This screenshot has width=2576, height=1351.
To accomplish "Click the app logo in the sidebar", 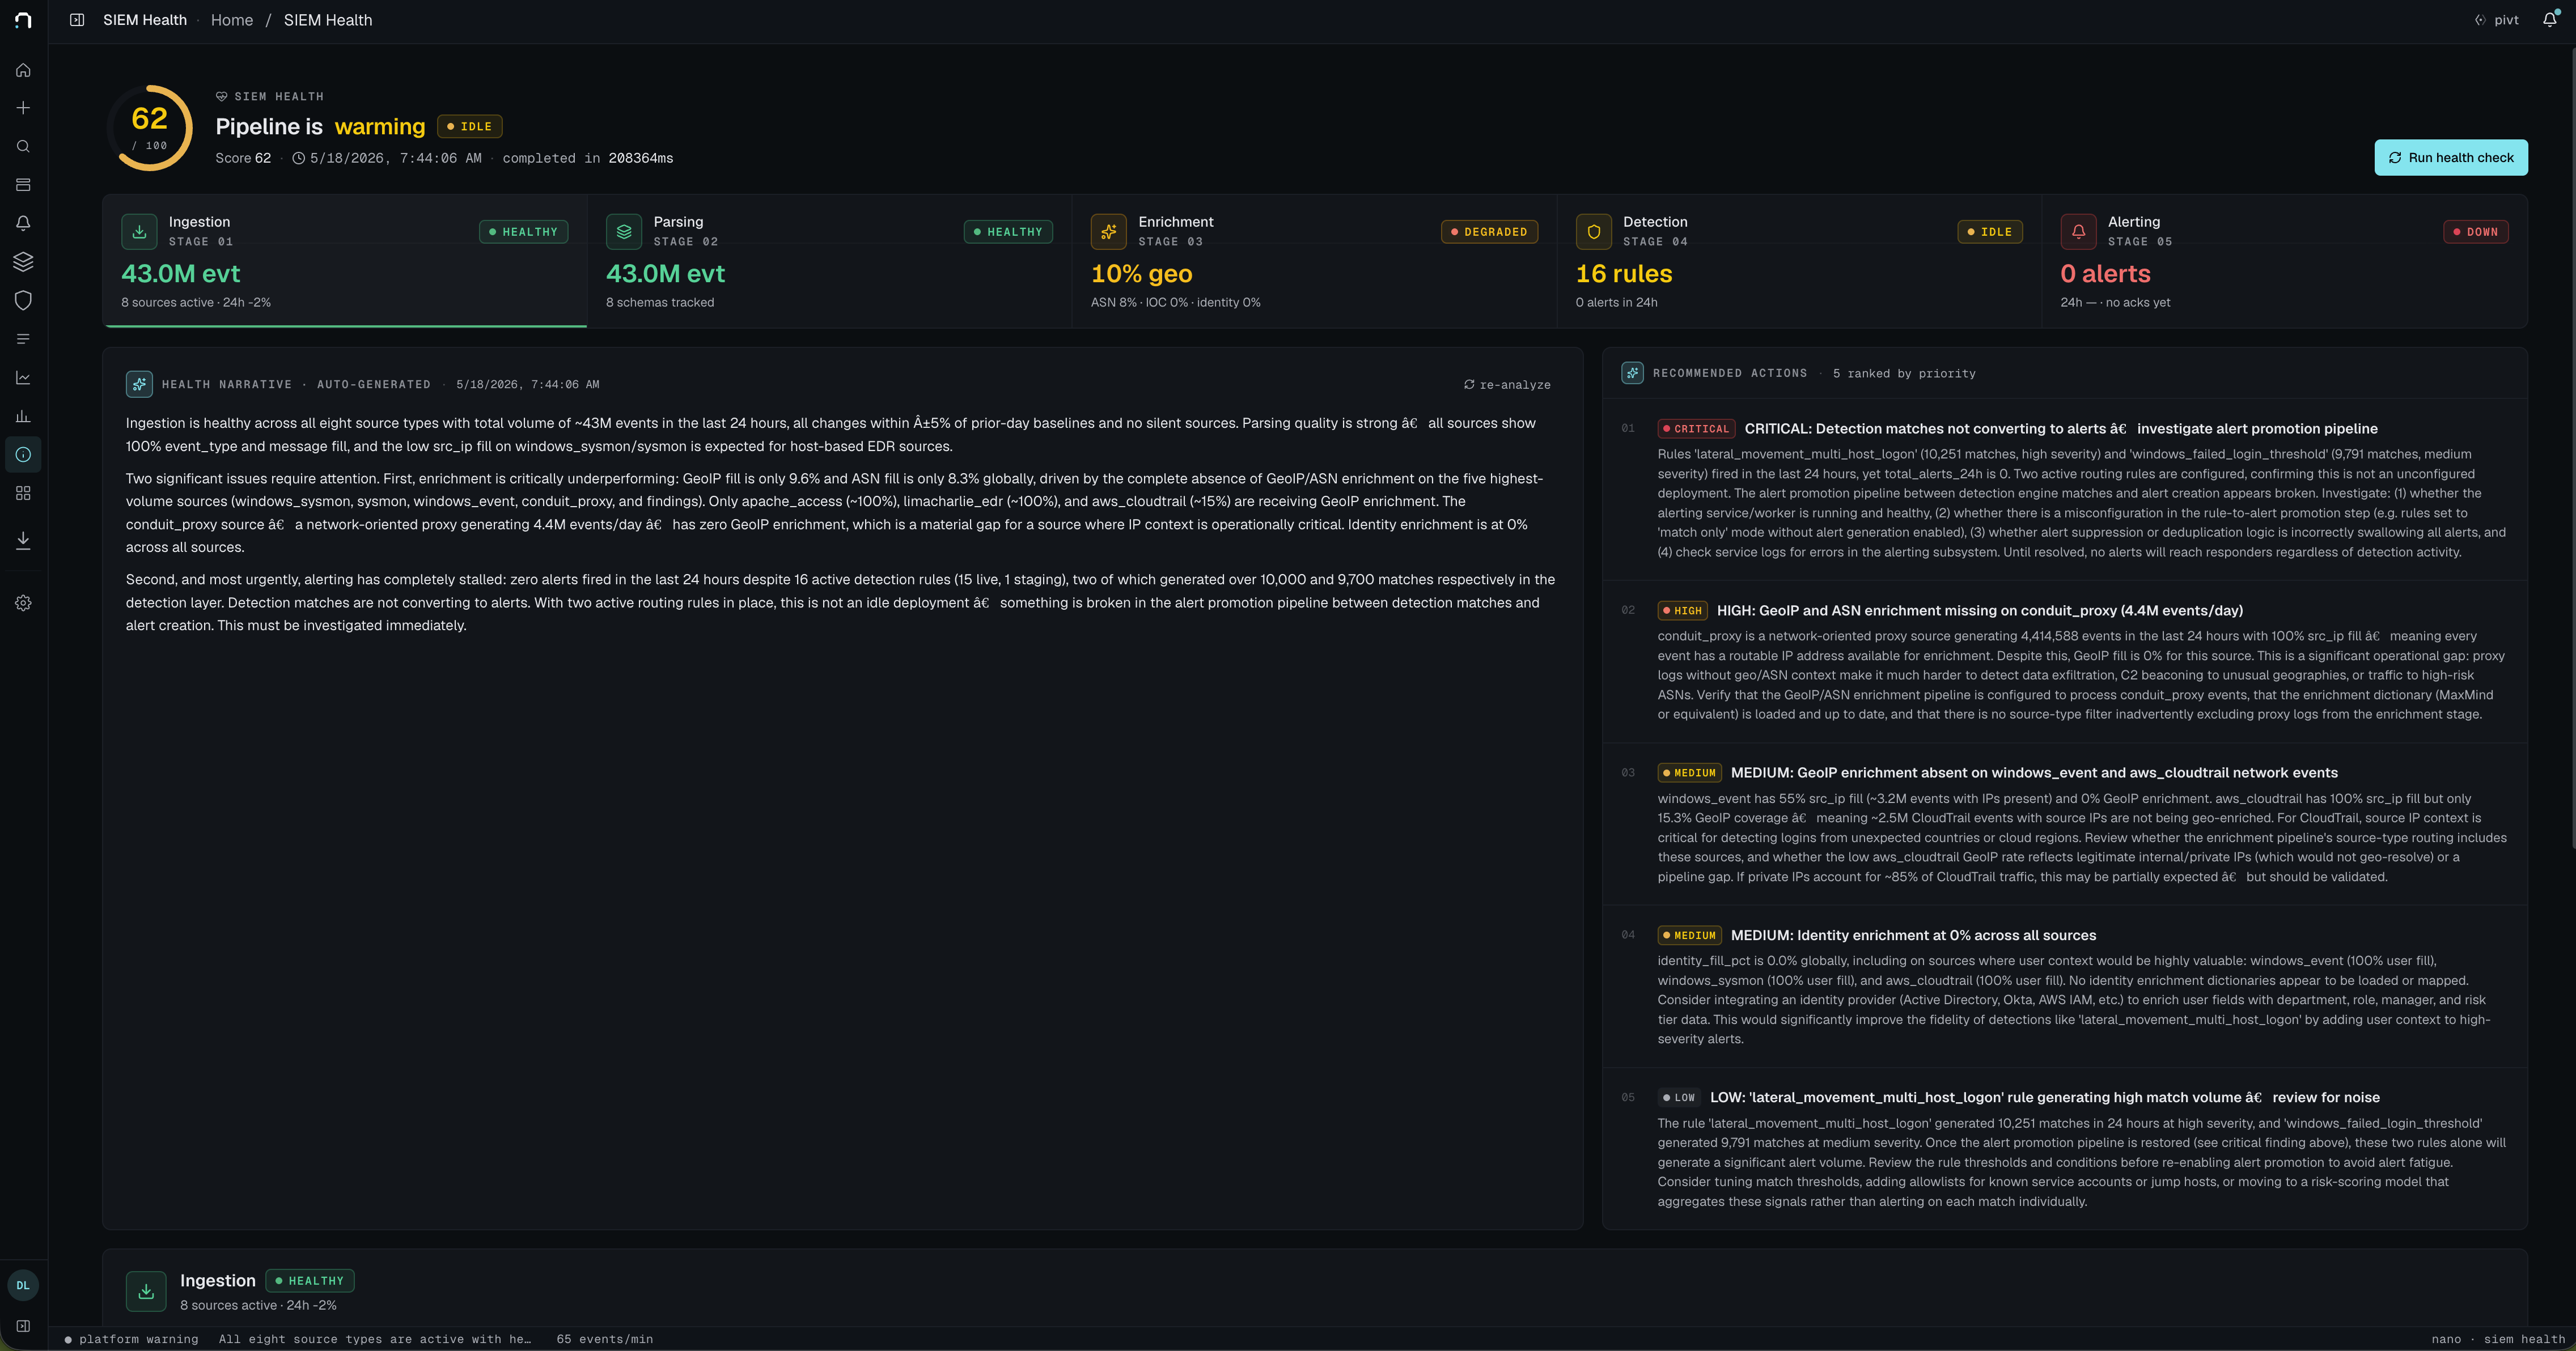I will click(23, 20).
